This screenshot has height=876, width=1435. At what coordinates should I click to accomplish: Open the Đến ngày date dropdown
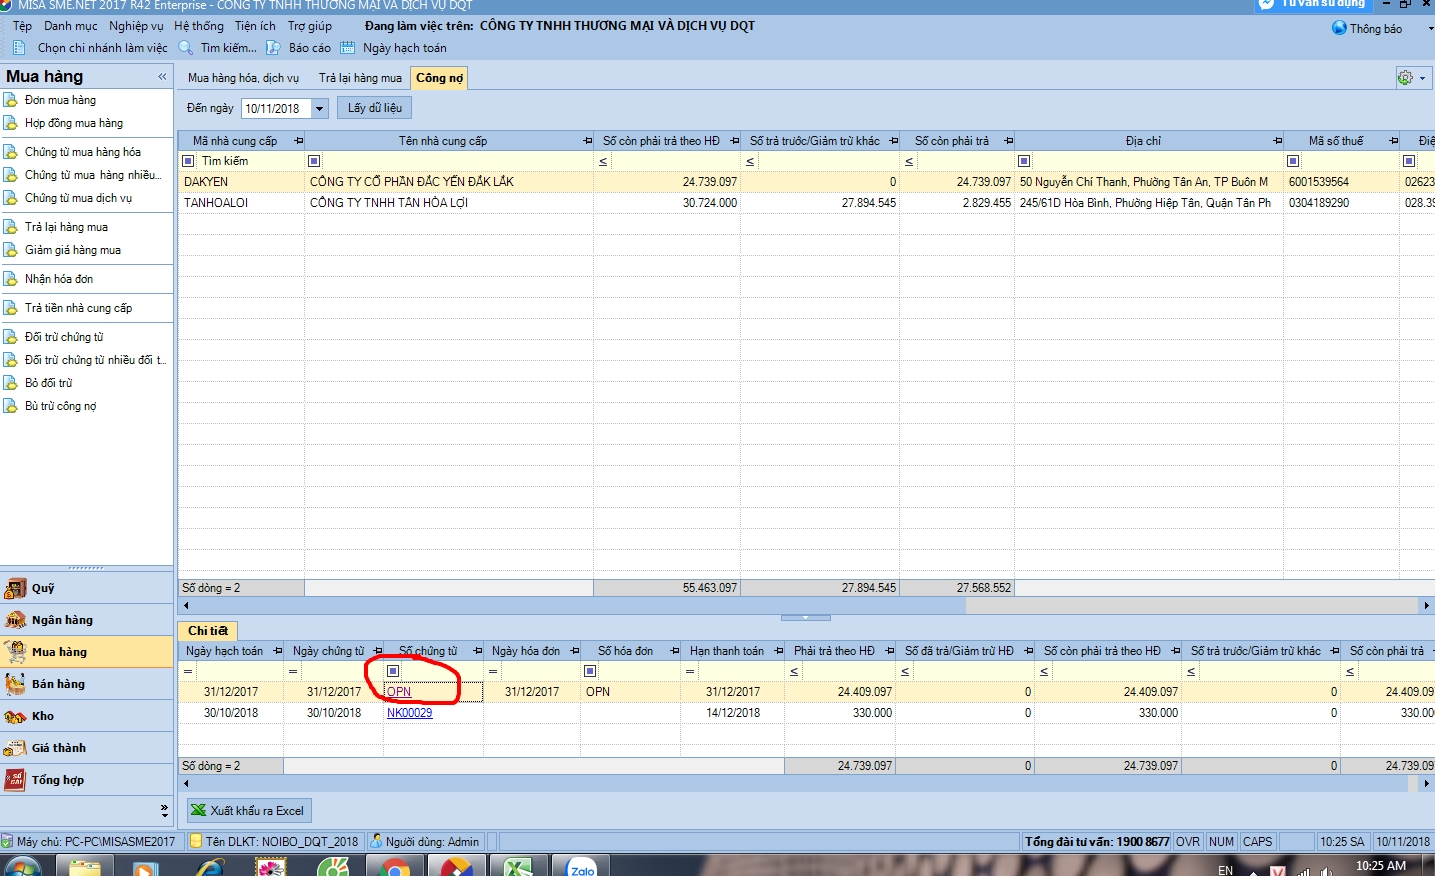coord(319,108)
